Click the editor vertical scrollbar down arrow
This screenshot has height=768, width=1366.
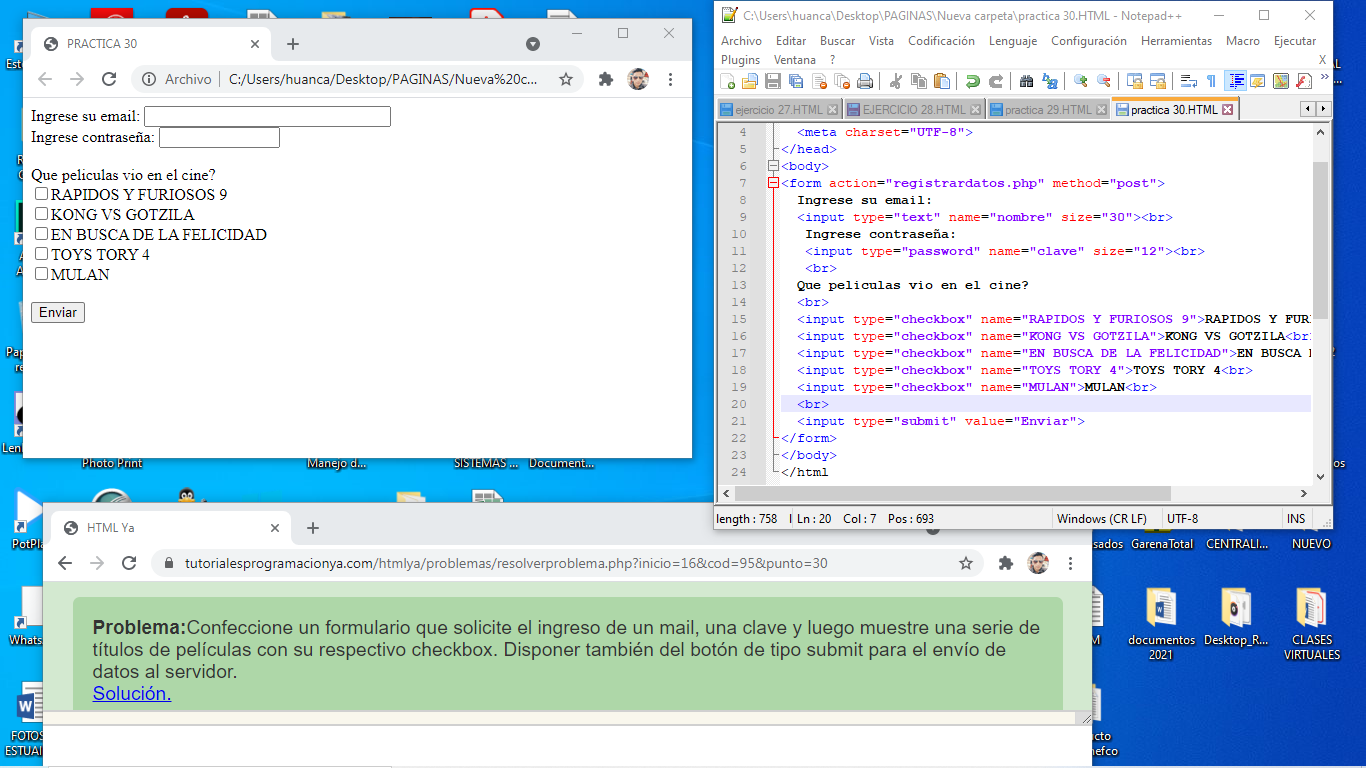coord(1321,476)
